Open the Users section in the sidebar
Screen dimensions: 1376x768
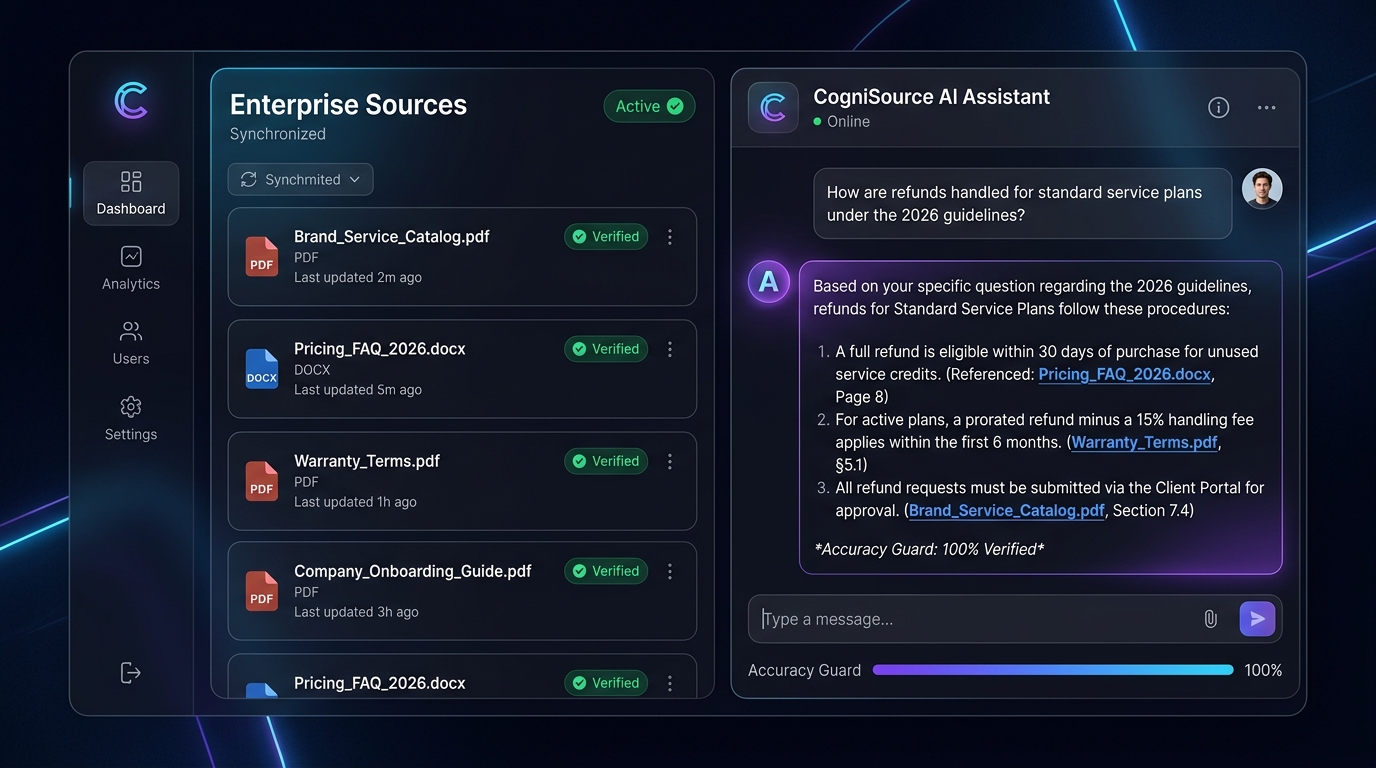click(x=131, y=343)
